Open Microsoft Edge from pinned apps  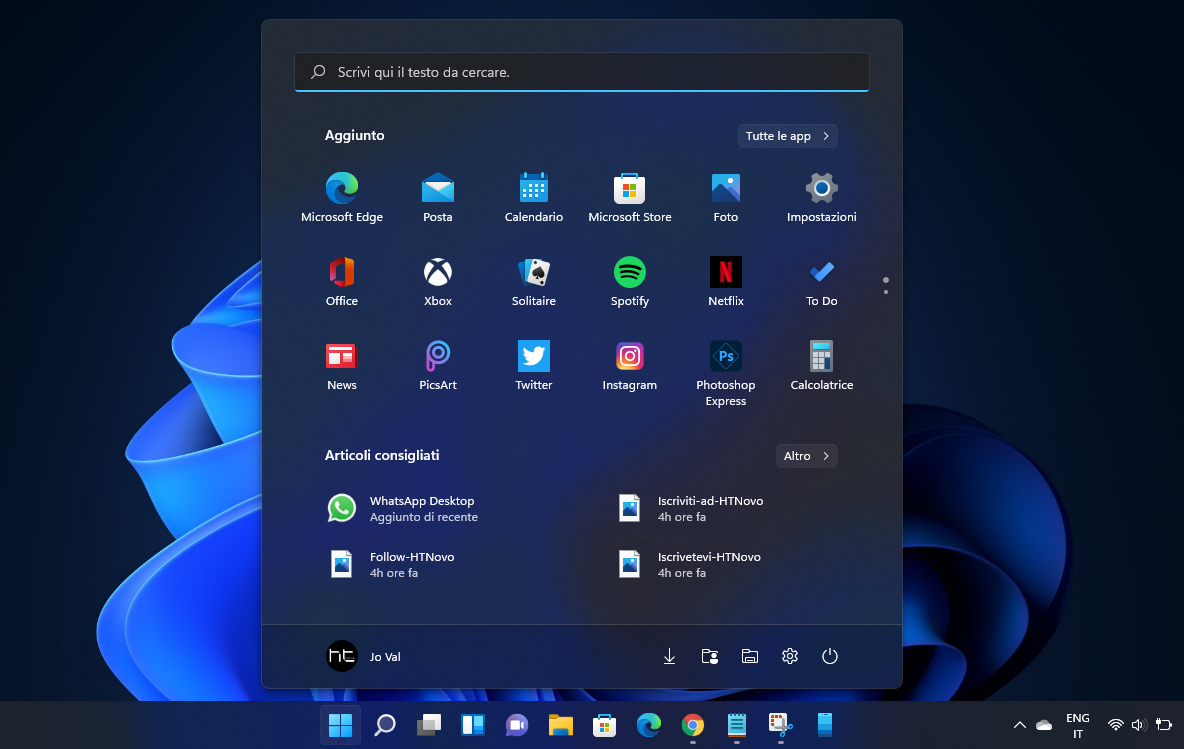(x=341, y=197)
